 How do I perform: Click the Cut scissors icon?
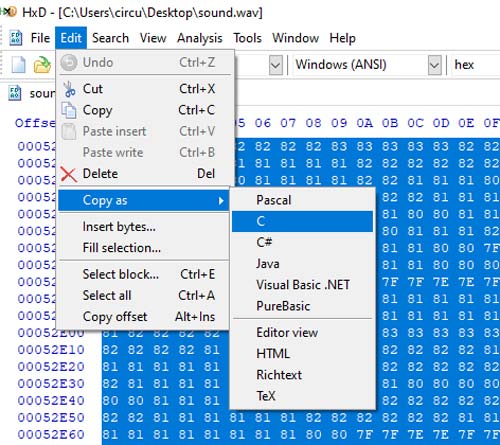(70, 89)
